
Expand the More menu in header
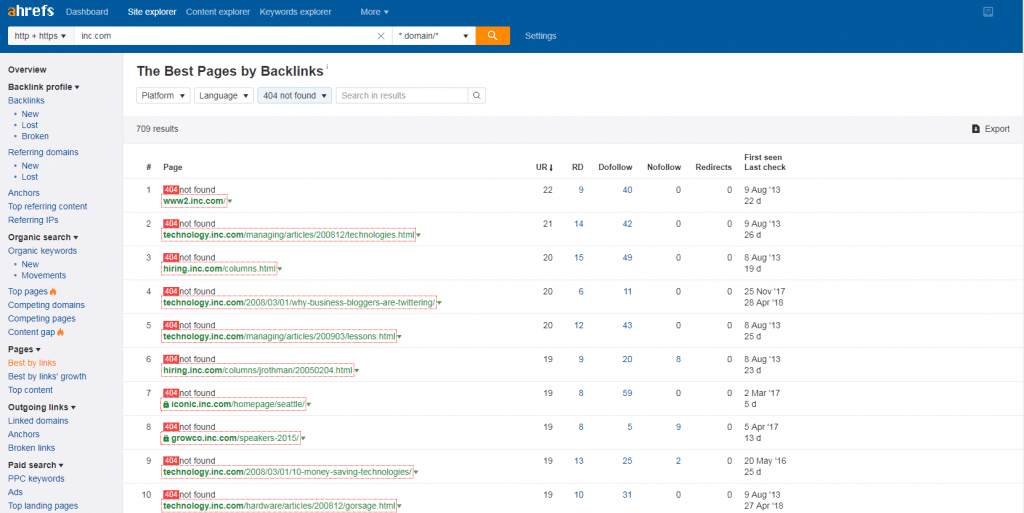pyautogui.click(x=374, y=12)
